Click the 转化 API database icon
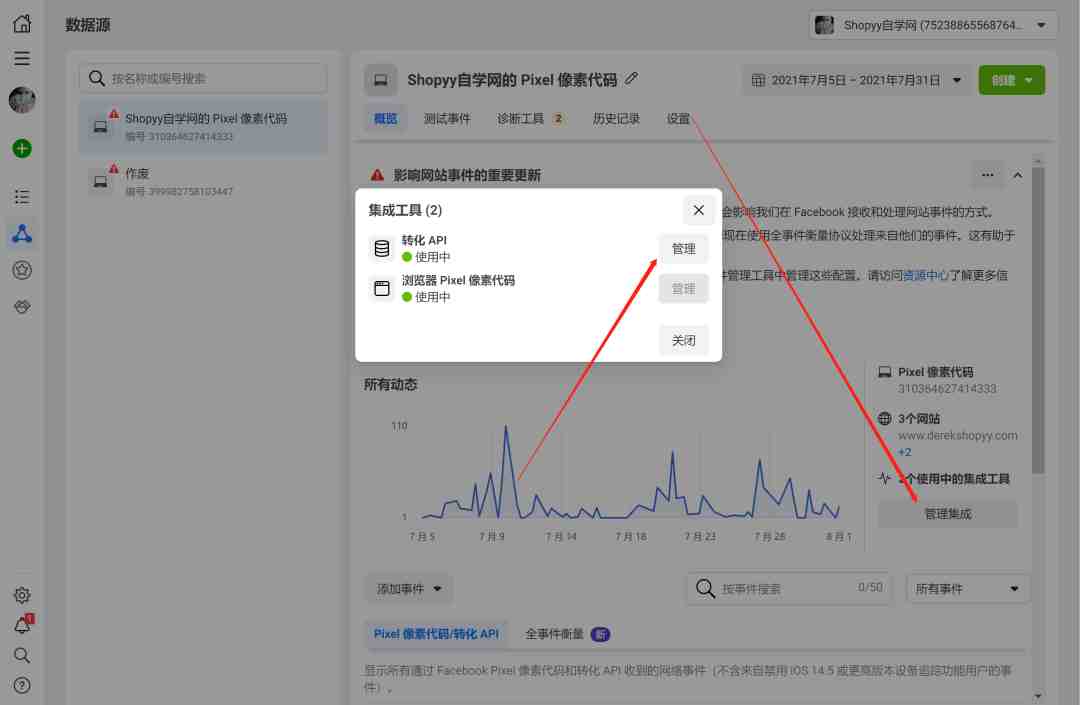 [x=382, y=249]
